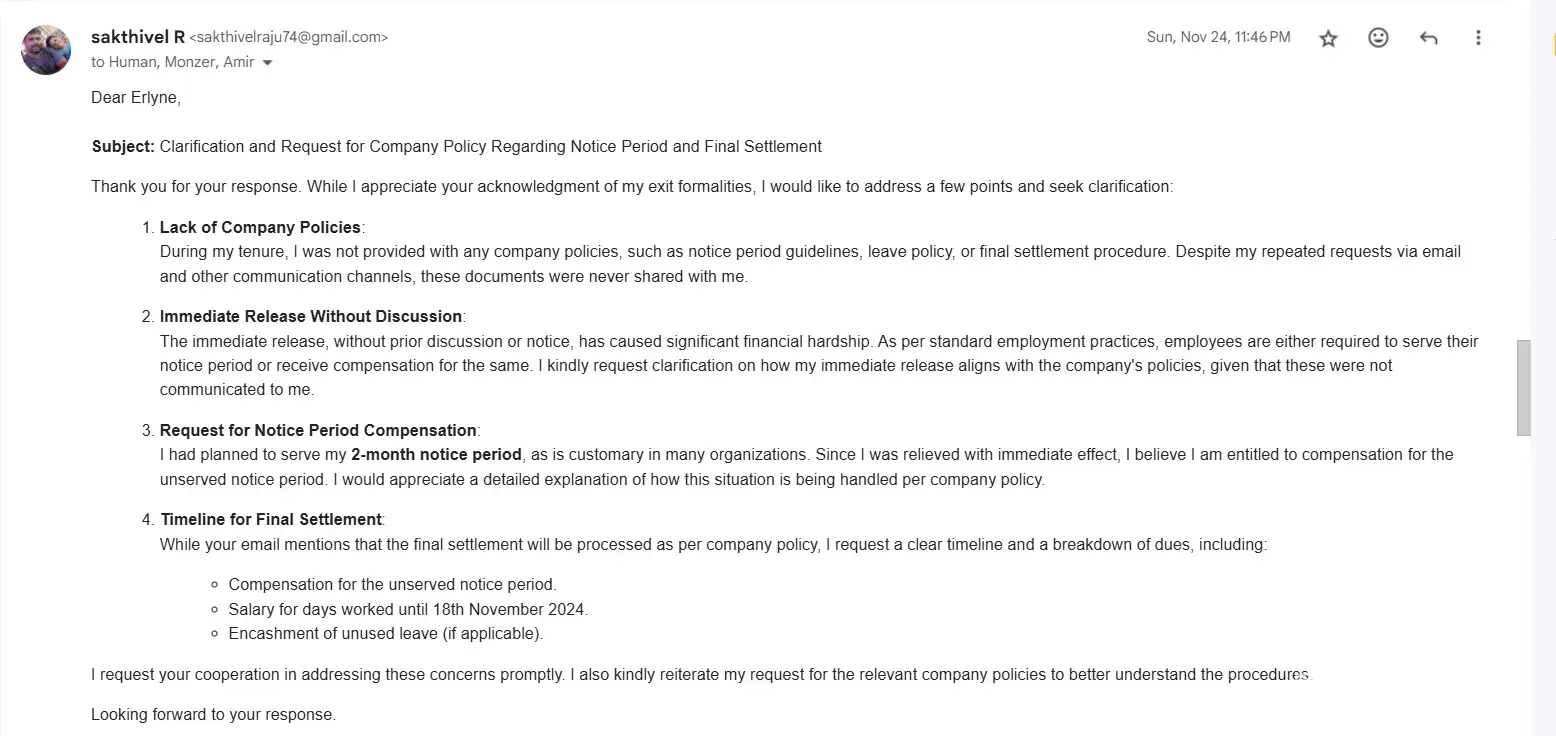Click the Sun, Nov 24 timestamp
Screen dimensions: 1556x736
pyautogui.click(x=1218, y=37)
